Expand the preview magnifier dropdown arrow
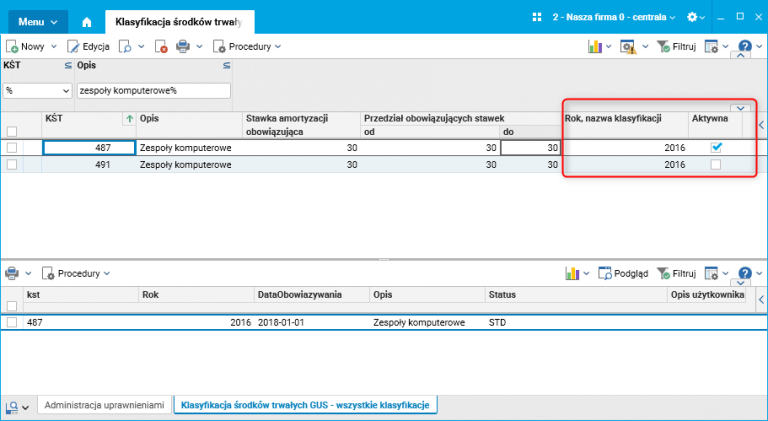The width and height of the screenshot is (768, 421). pos(141,47)
